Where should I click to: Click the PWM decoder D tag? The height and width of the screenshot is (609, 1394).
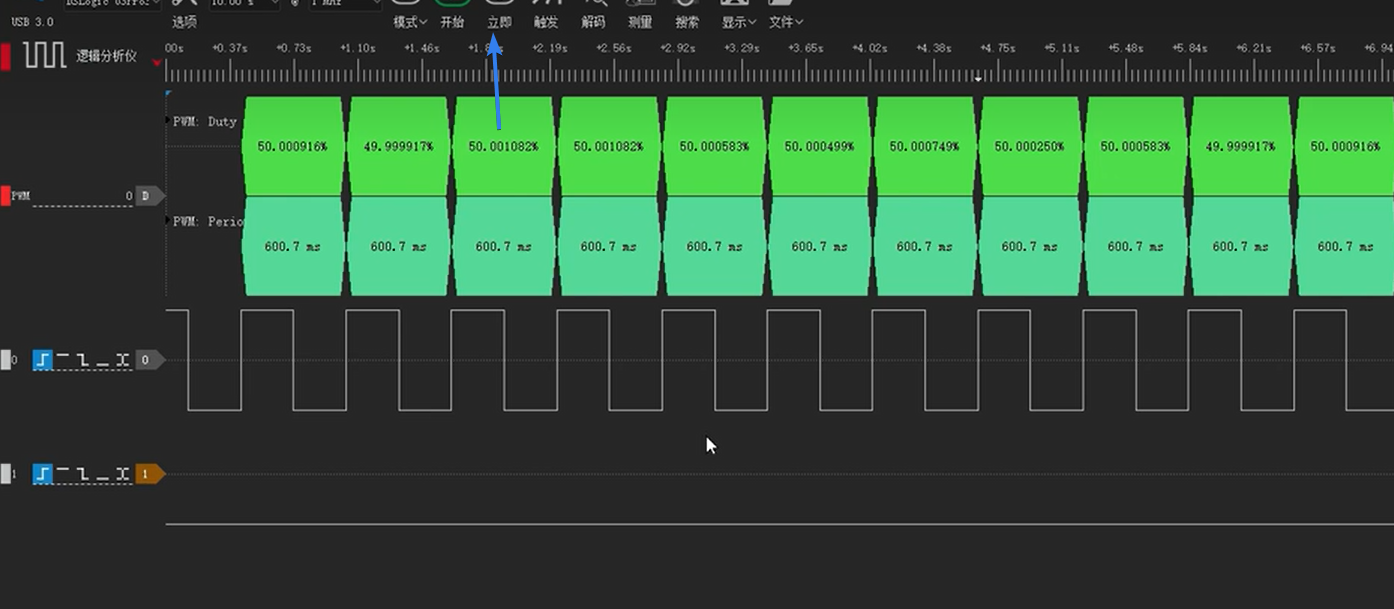(146, 196)
